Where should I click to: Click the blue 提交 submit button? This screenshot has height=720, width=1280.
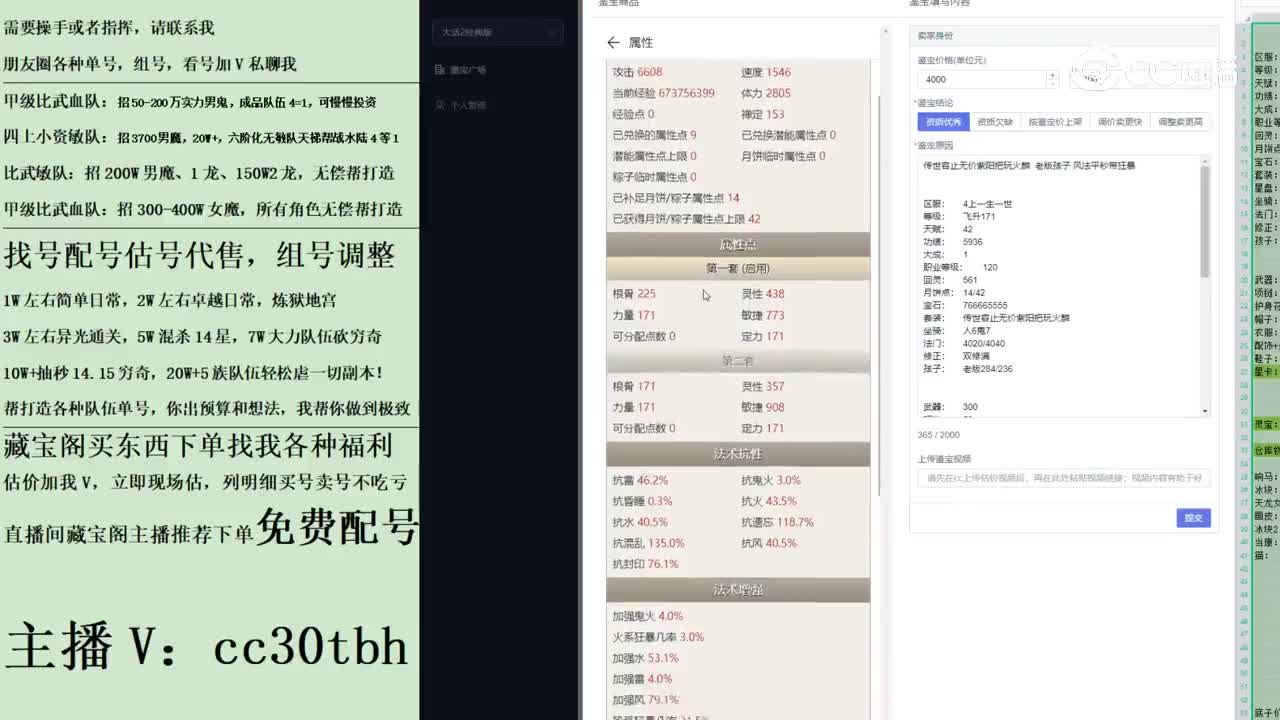[x=1193, y=518]
